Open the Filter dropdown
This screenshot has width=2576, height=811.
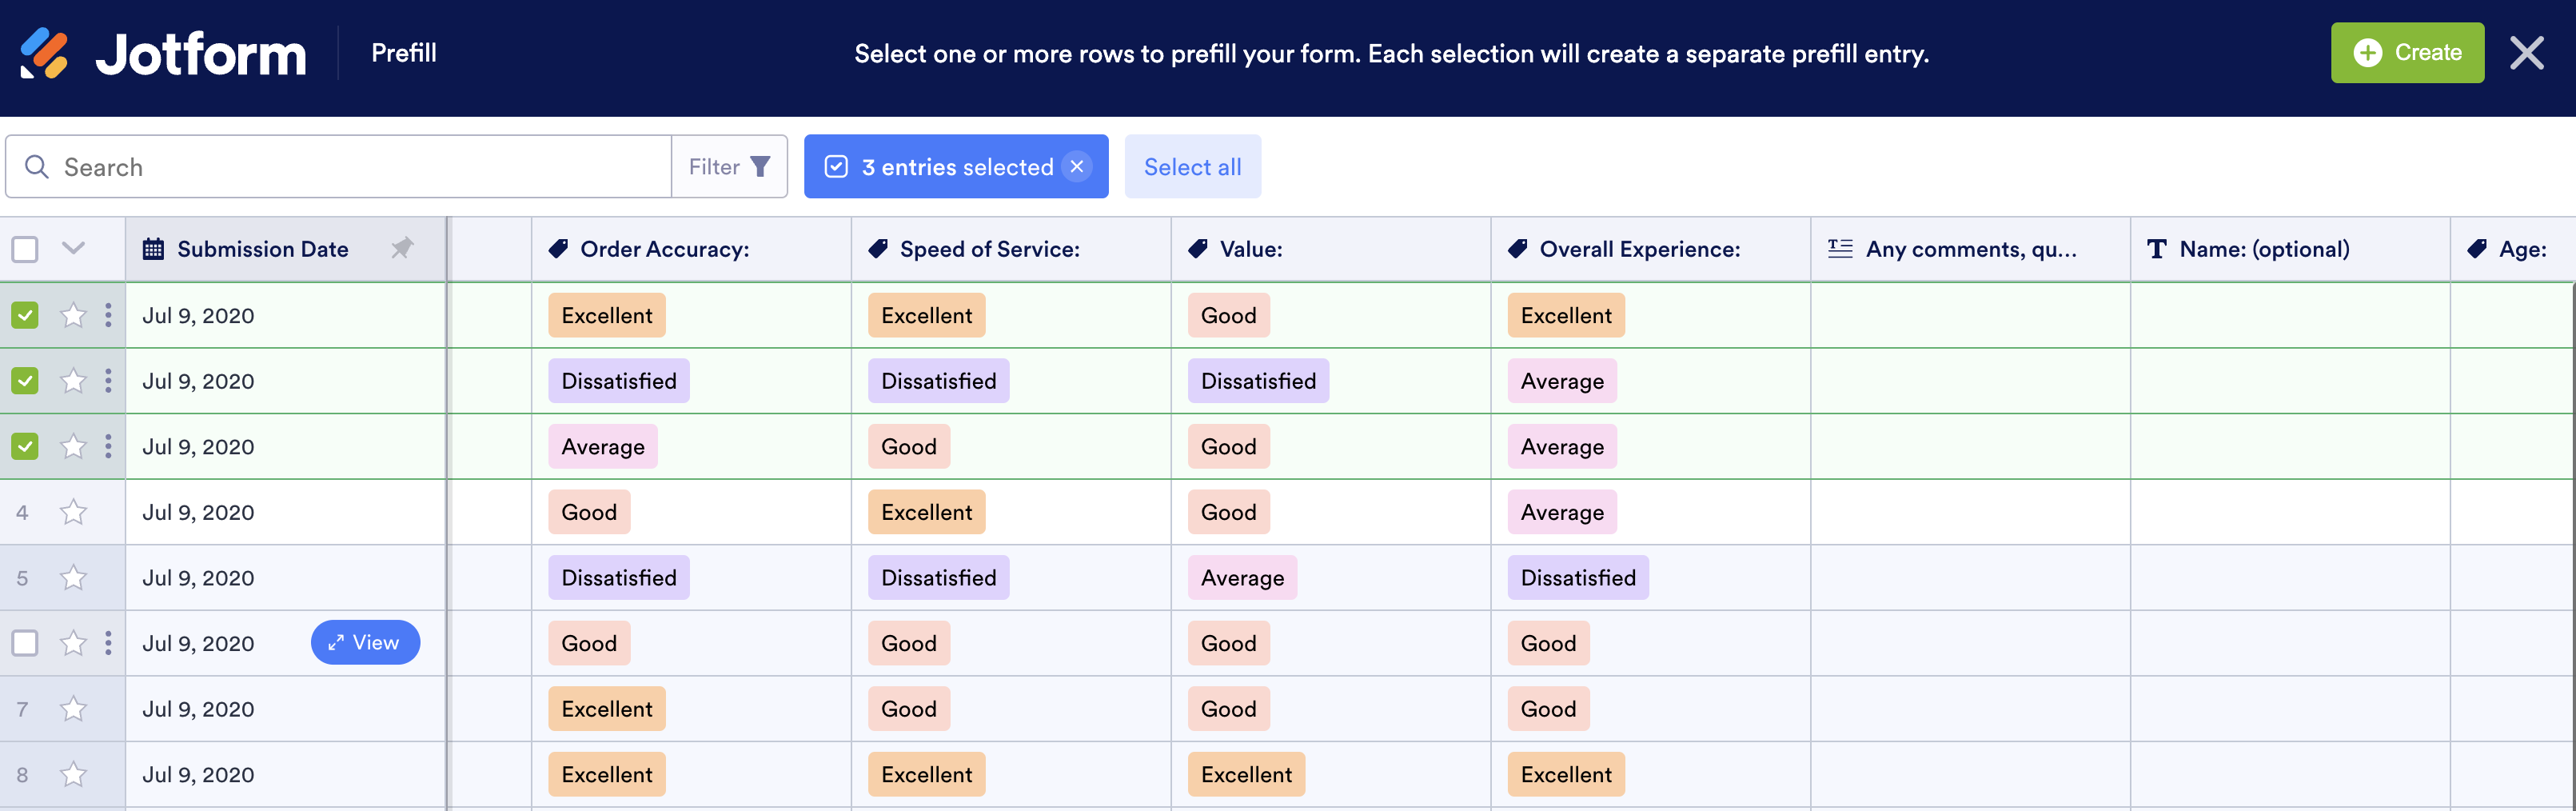coord(729,167)
